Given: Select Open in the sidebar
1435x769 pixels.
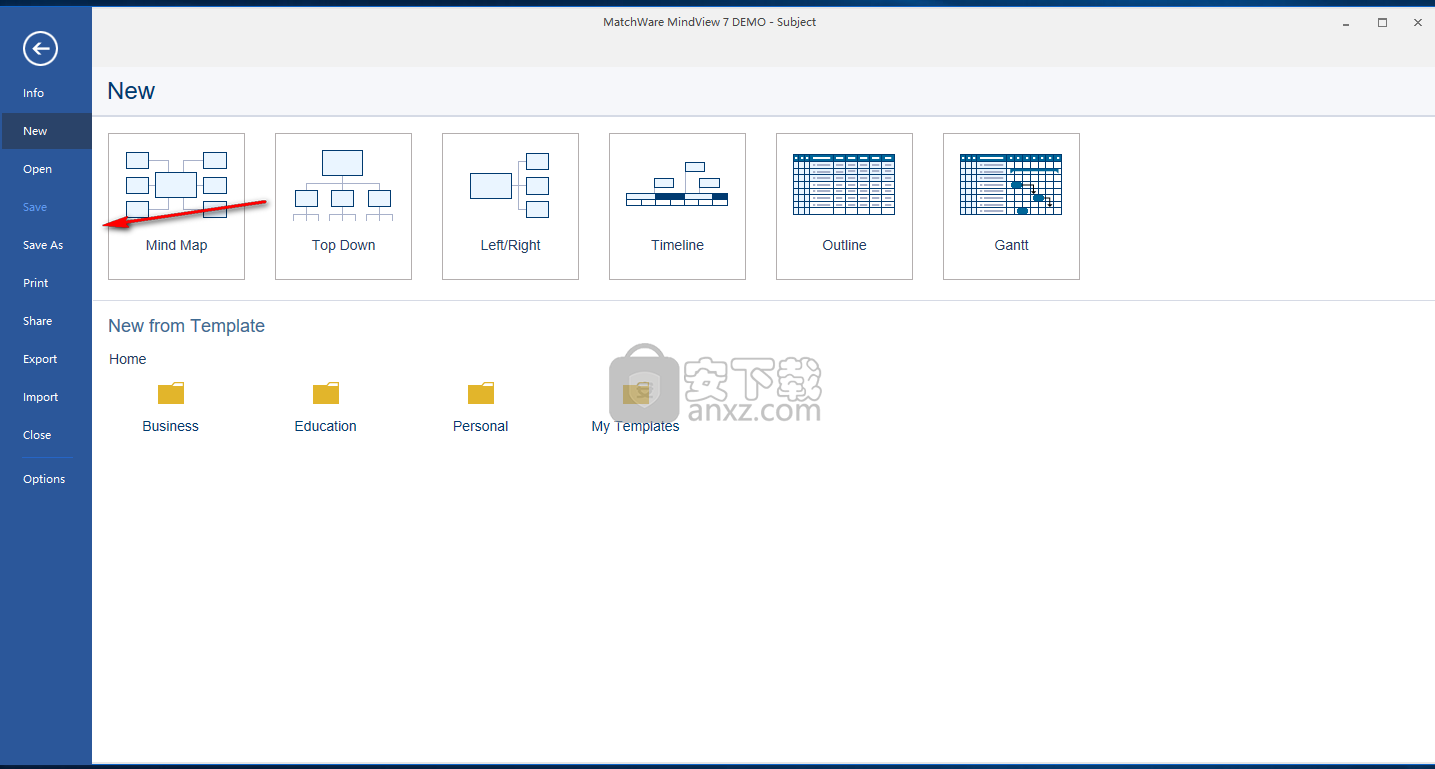Looking at the screenshot, I should [46, 169].
